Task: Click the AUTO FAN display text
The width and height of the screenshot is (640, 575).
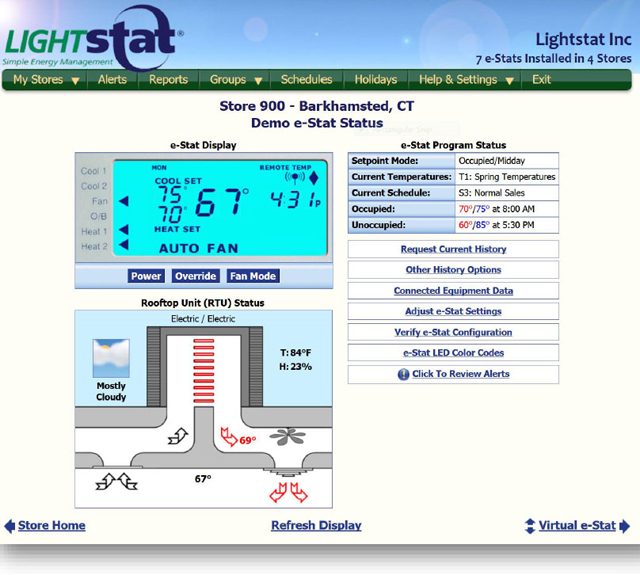Action: [x=198, y=249]
